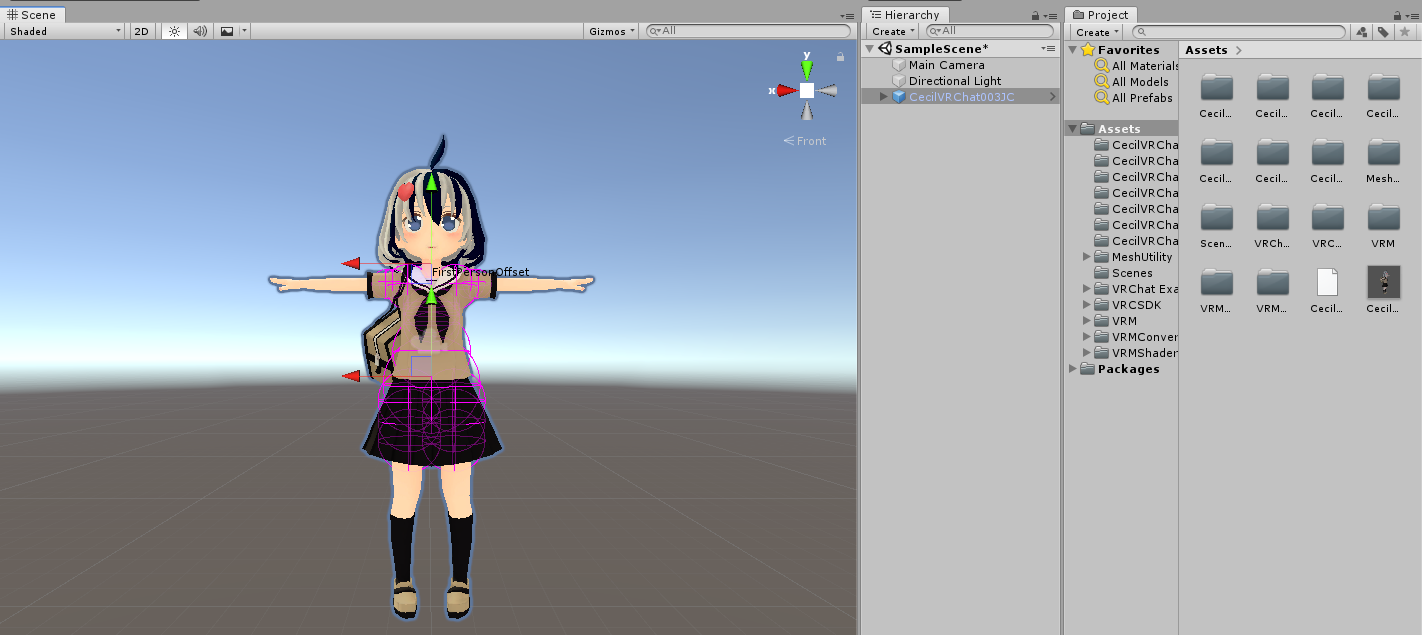
Task: Open the Shaded draw mode dropdown
Action: (x=64, y=31)
